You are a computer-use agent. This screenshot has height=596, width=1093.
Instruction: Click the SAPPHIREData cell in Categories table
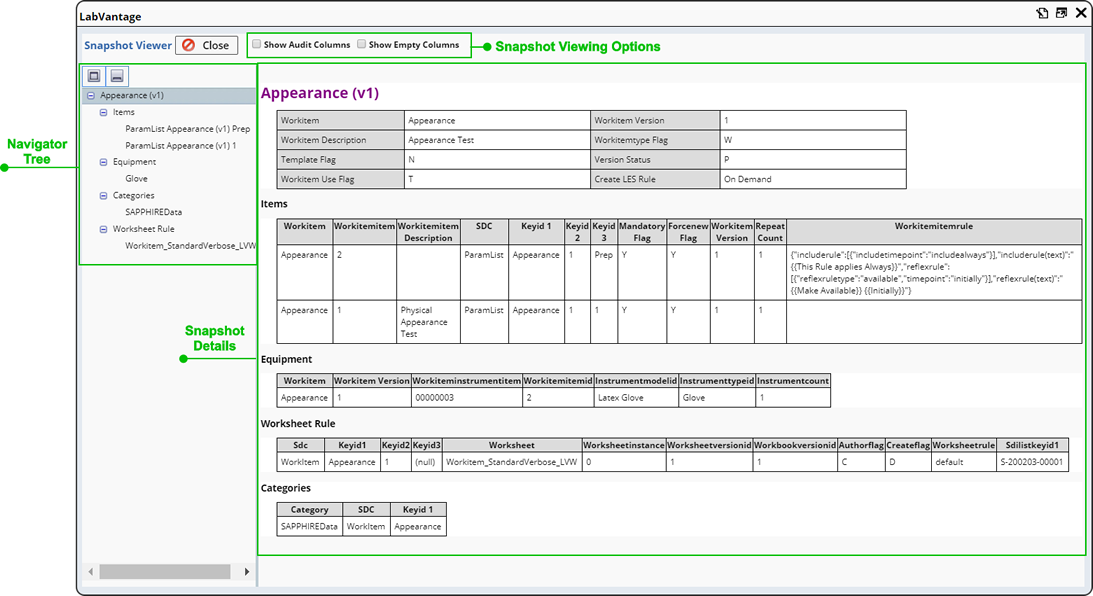(x=309, y=527)
